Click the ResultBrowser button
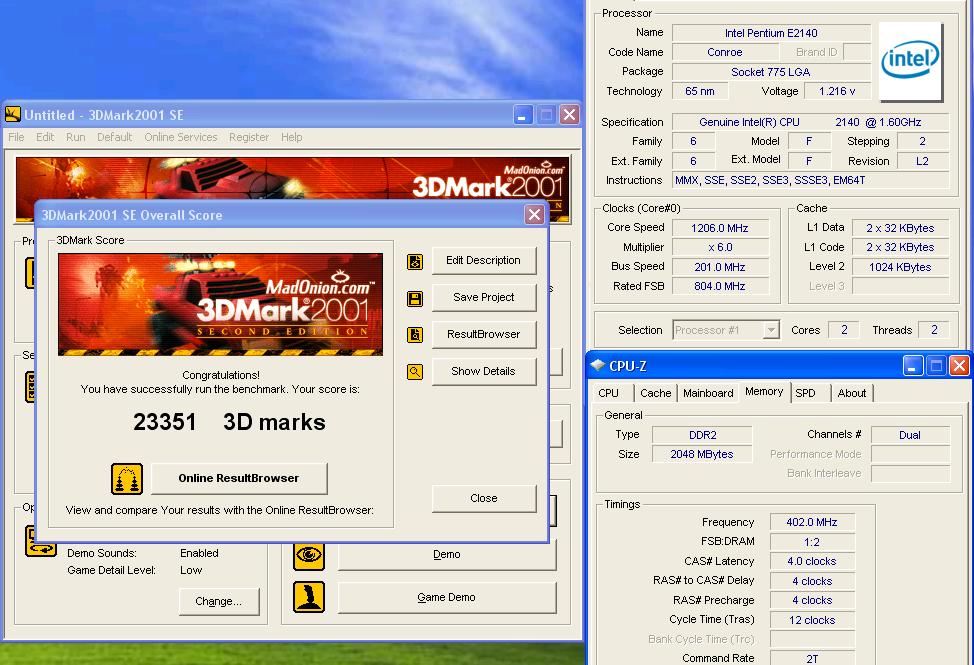This screenshot has height=665, width=974. click(x=483, y=335)
